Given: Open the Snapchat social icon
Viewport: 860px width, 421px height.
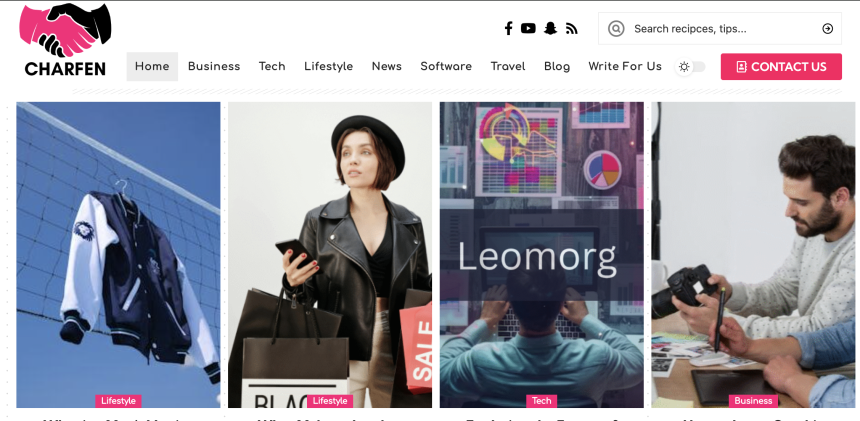Looking at the screenshot, I should (x=550, y=29).
